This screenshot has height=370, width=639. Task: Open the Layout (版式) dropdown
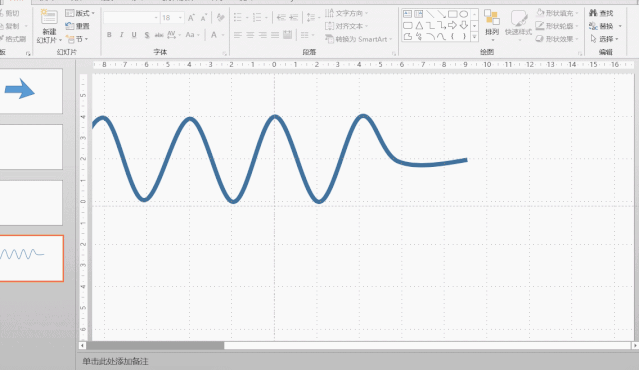tap(80, 13)
